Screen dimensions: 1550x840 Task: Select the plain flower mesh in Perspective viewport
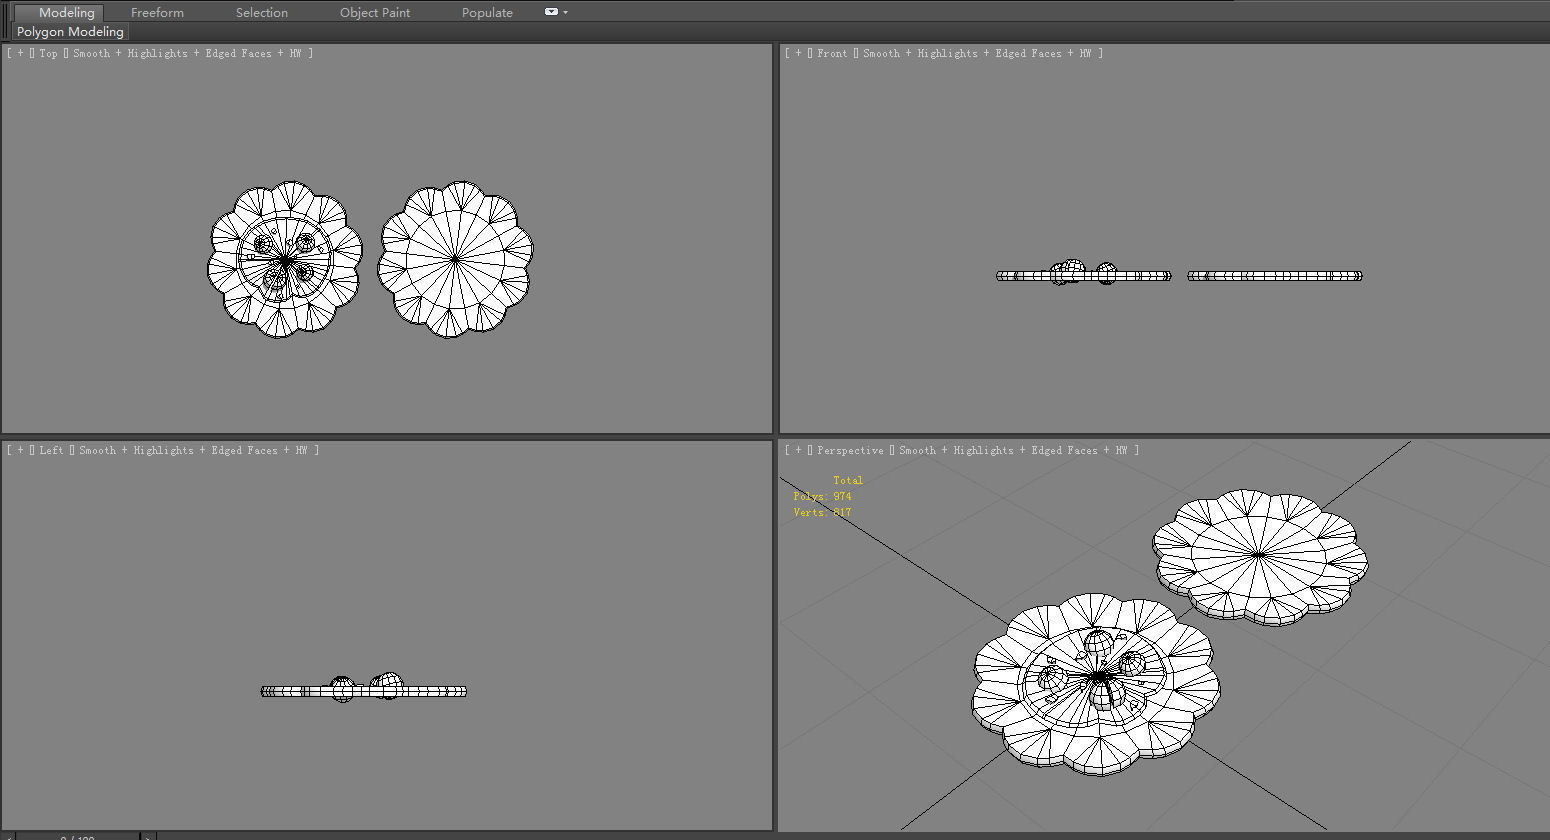pyautogui.click(x=1260, y=557)
